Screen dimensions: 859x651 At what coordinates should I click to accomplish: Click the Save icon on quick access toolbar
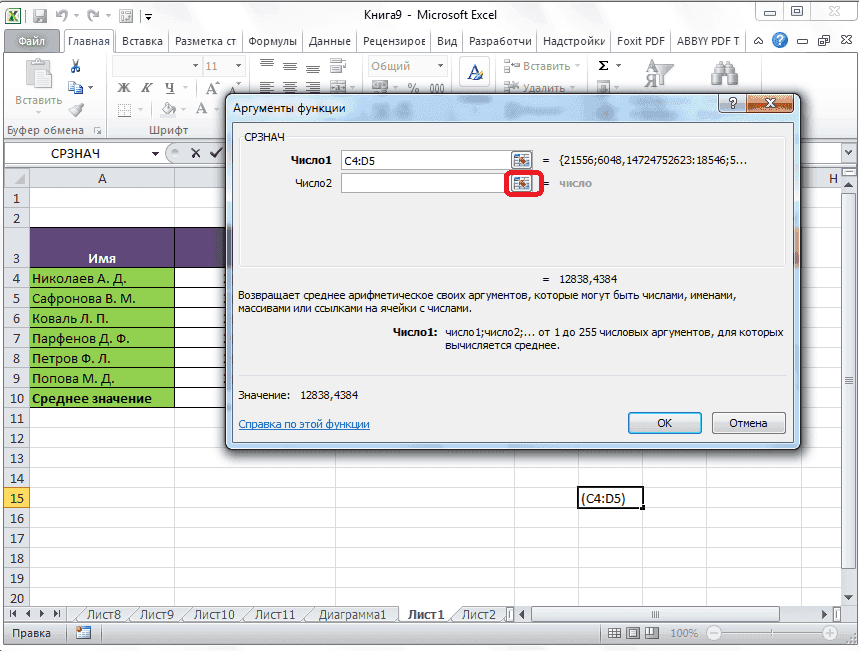tap(38, 15)
